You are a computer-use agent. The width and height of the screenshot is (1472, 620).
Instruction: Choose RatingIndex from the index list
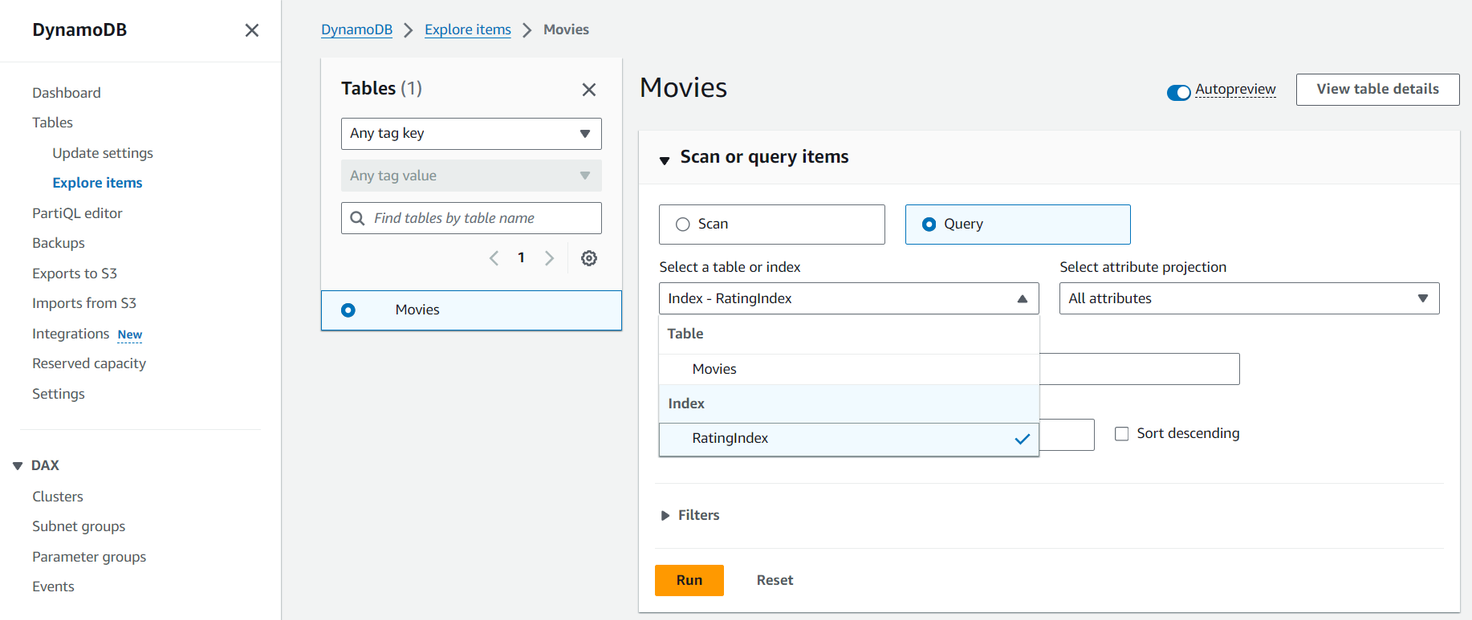coord(730,439)
